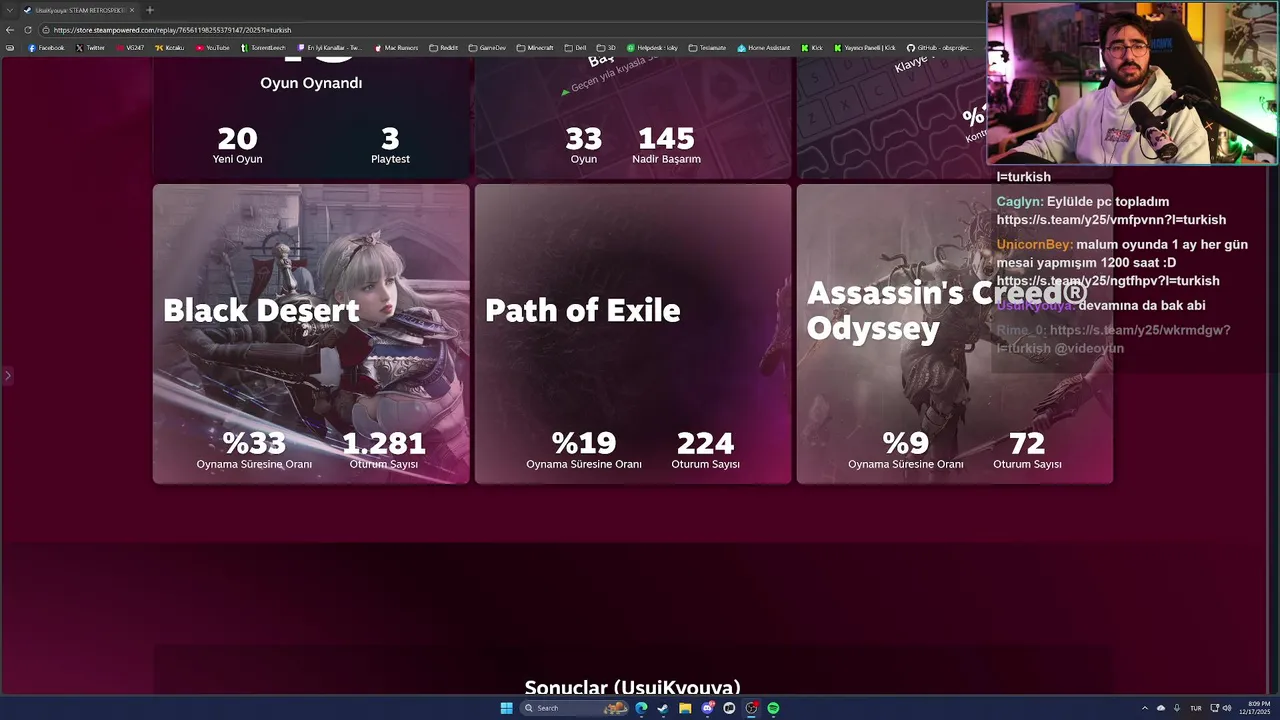Close the Steam Retrospektif tab
Image resolution: width=1280 pixels, height=720 pixels.
(x=132, y=10)
